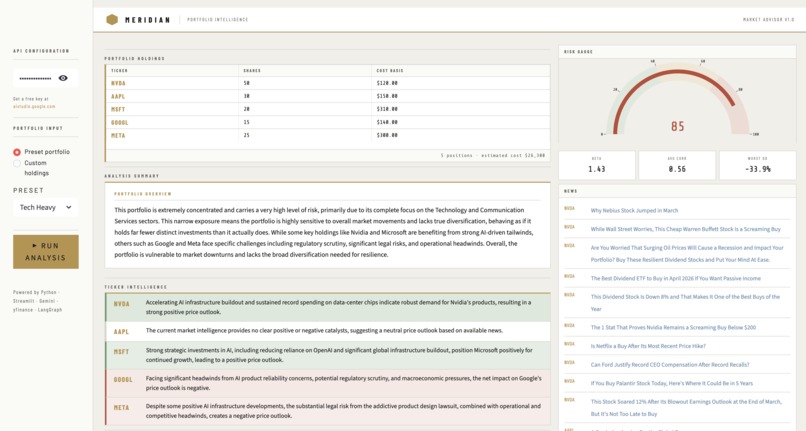Image resolution: width=806 pixels, height=431 pixels.
Task: Open news link Why Nebius Stock Jumped in March
Action: 634,210
